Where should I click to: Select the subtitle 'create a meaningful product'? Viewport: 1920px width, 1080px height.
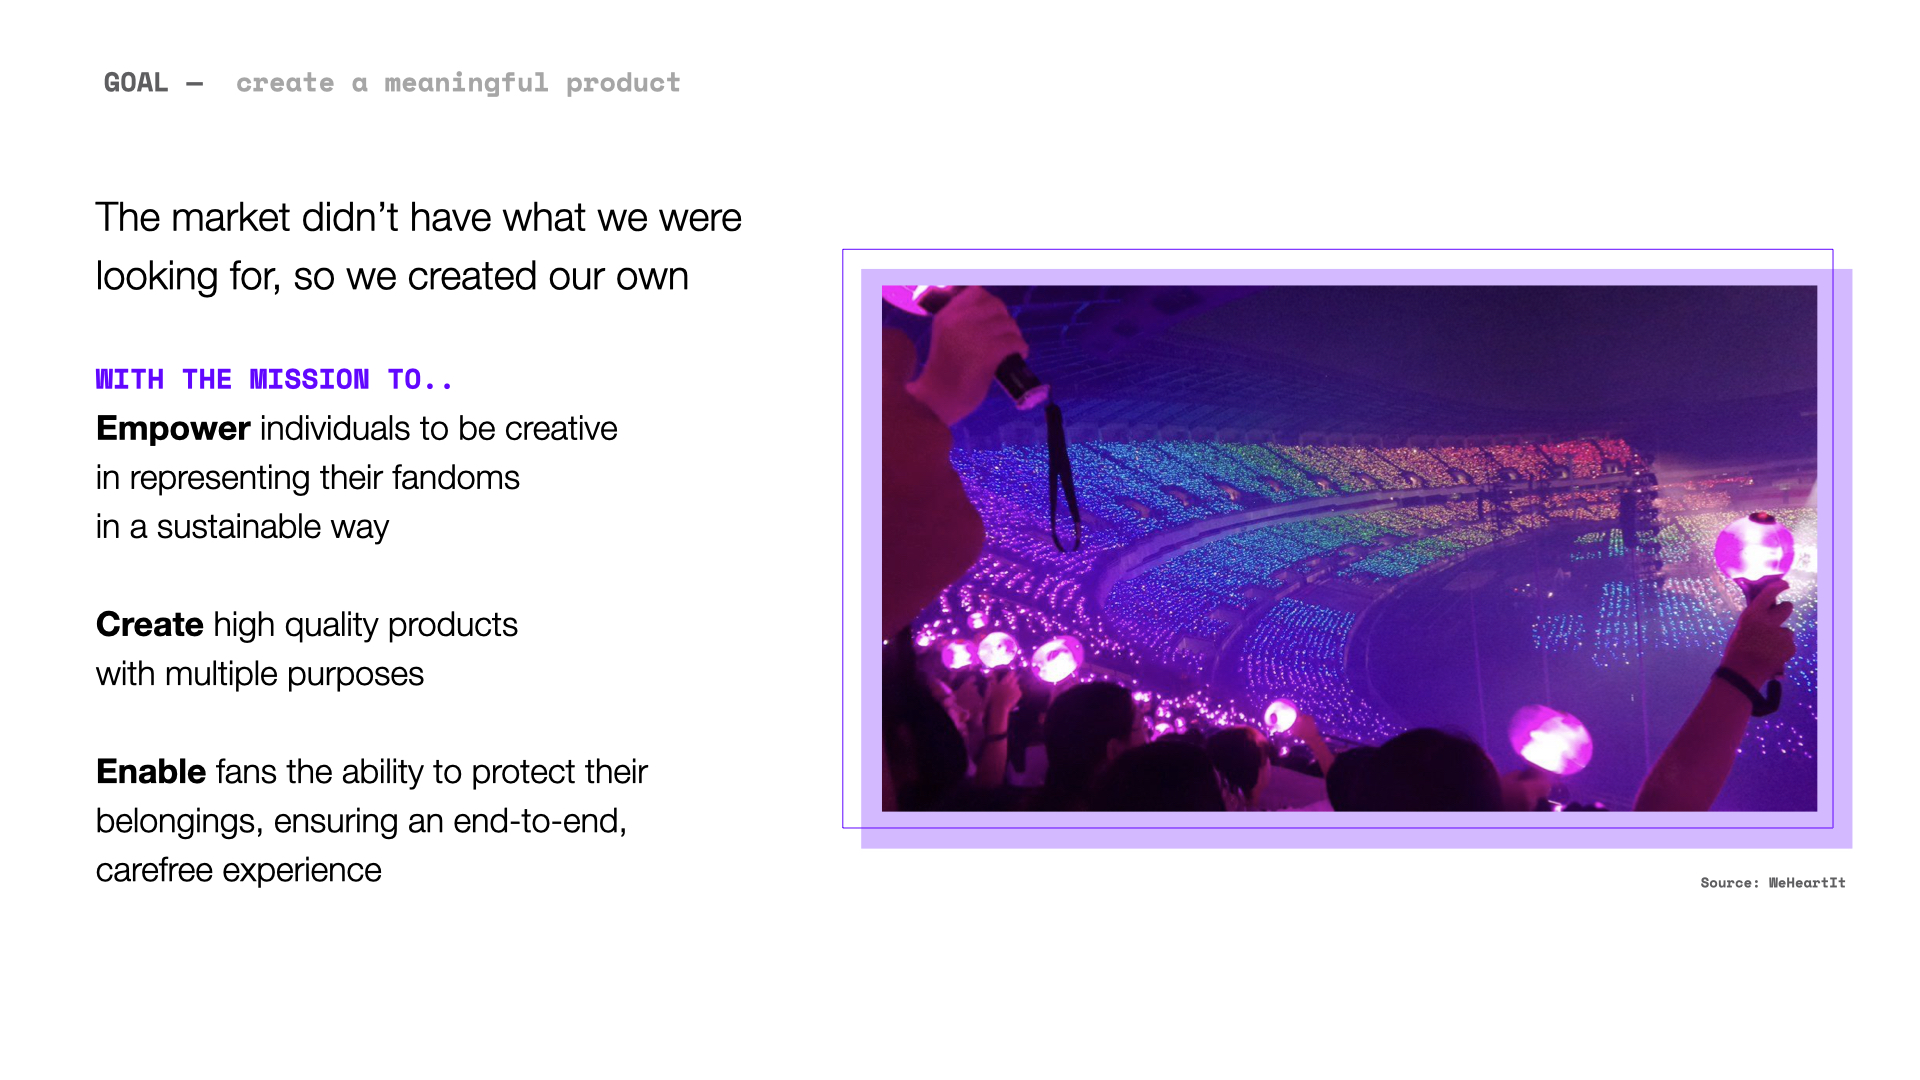coord(458,83)
